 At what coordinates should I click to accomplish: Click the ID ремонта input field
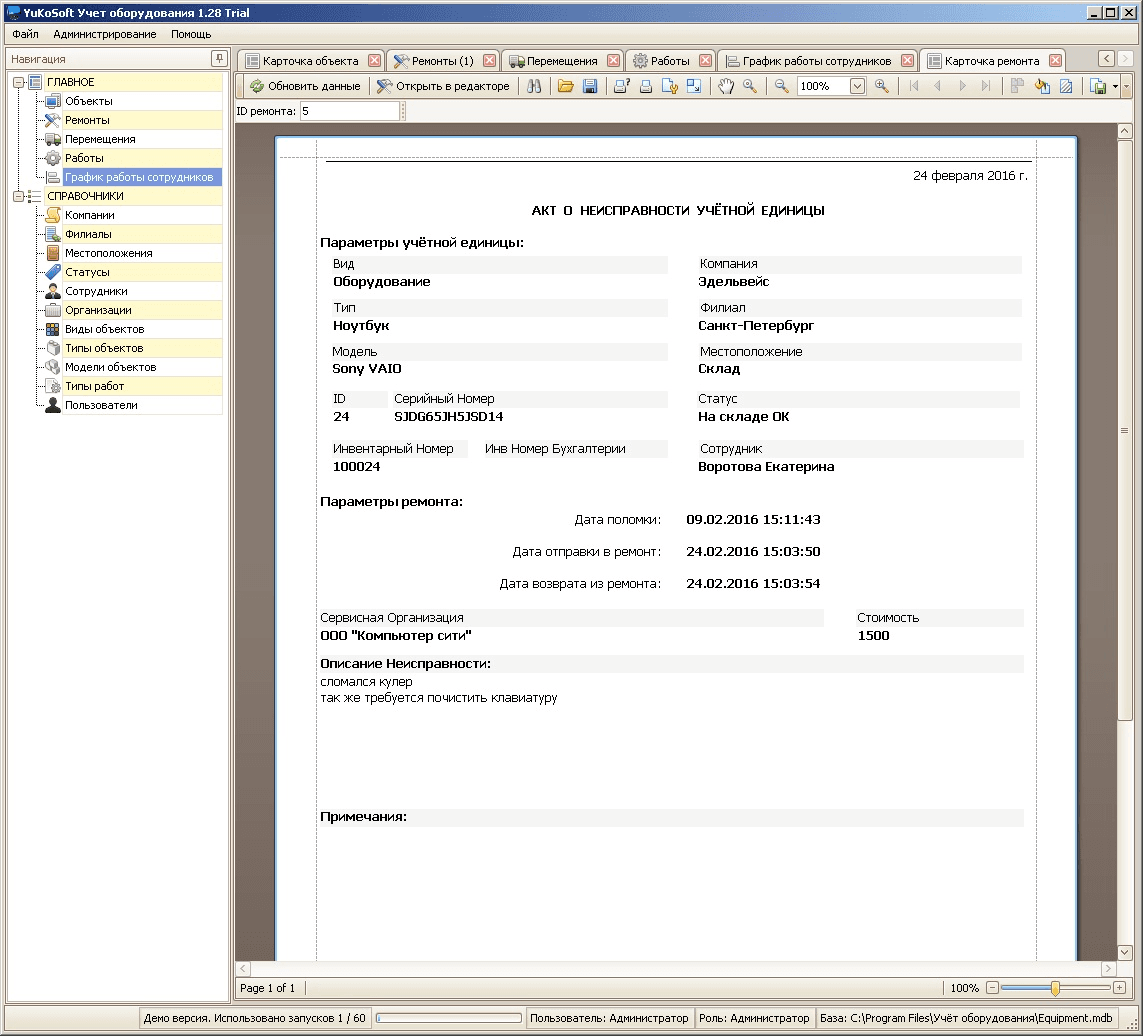pyautogui.click(x=350, y=112)
